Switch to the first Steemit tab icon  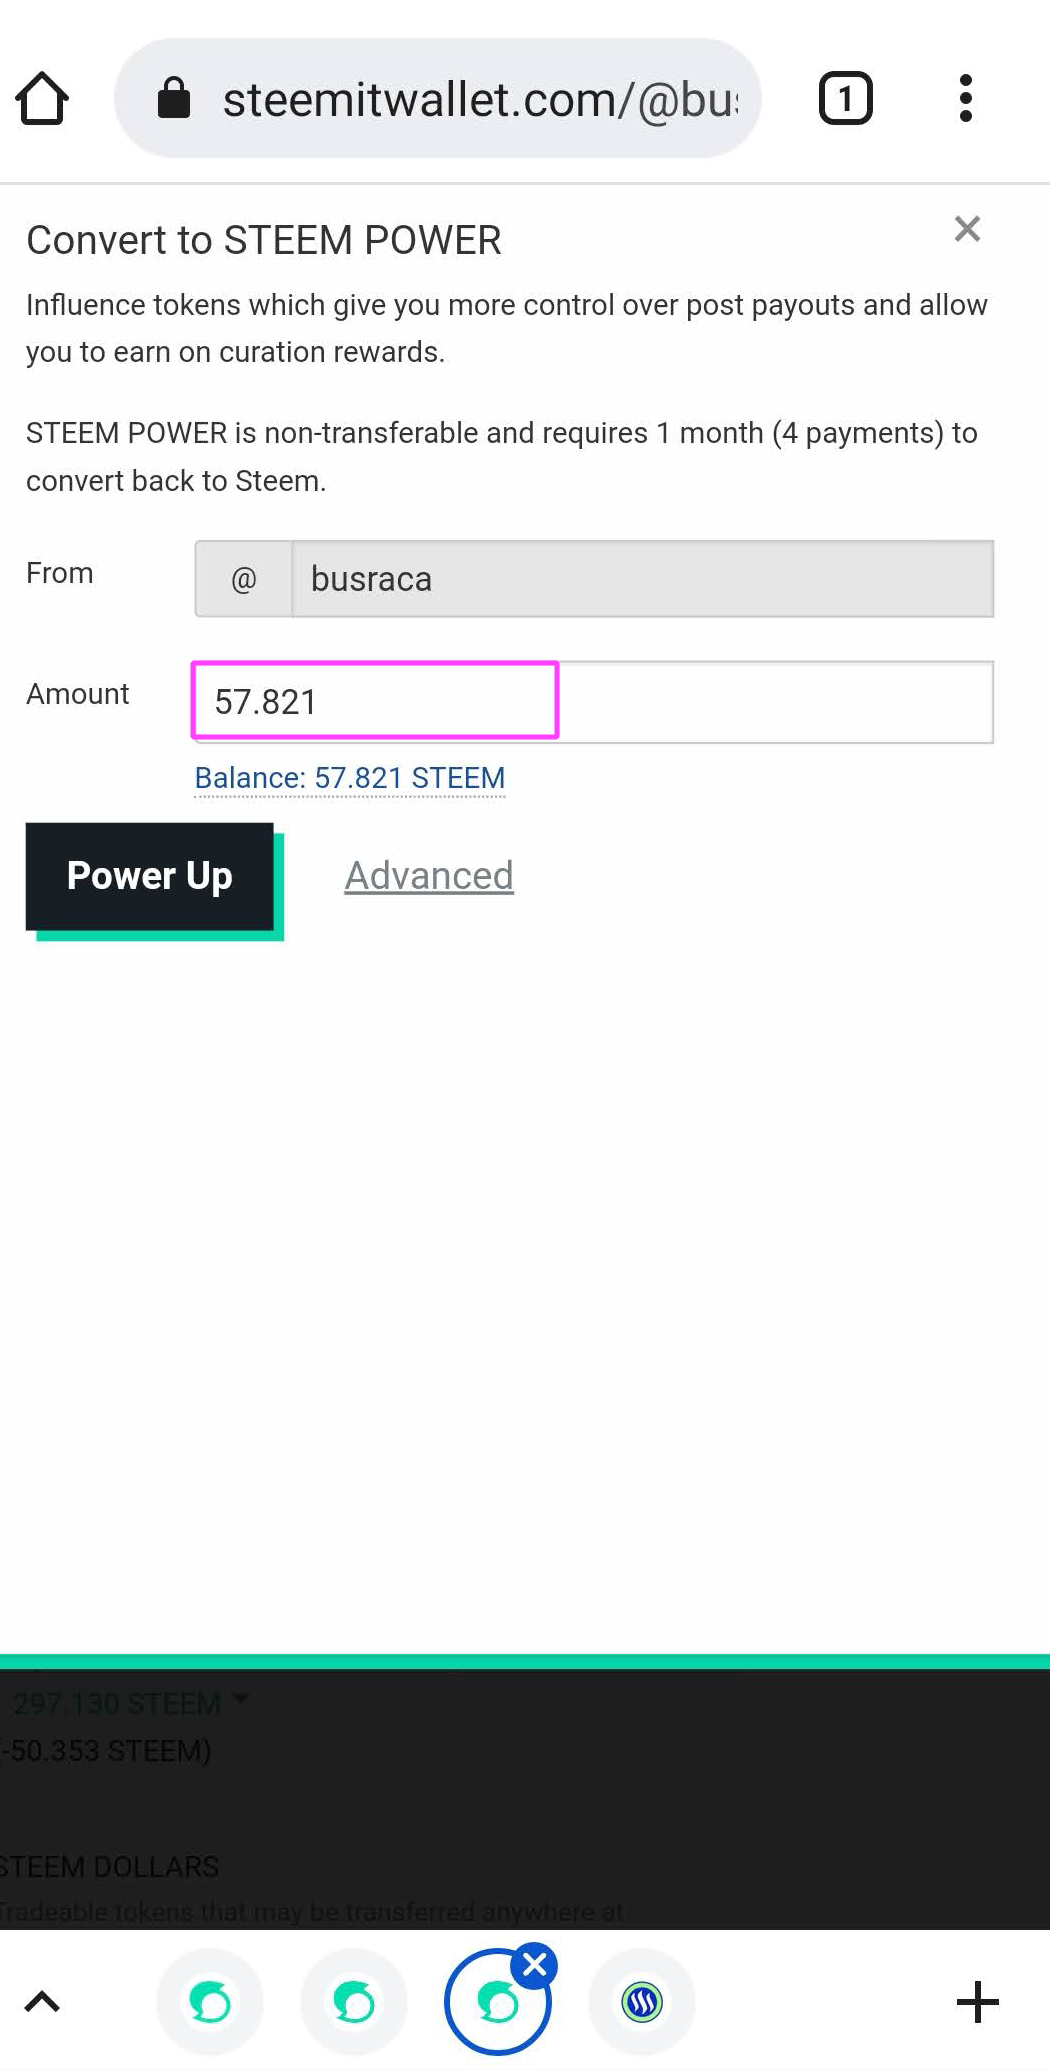tap(210, 2002)
